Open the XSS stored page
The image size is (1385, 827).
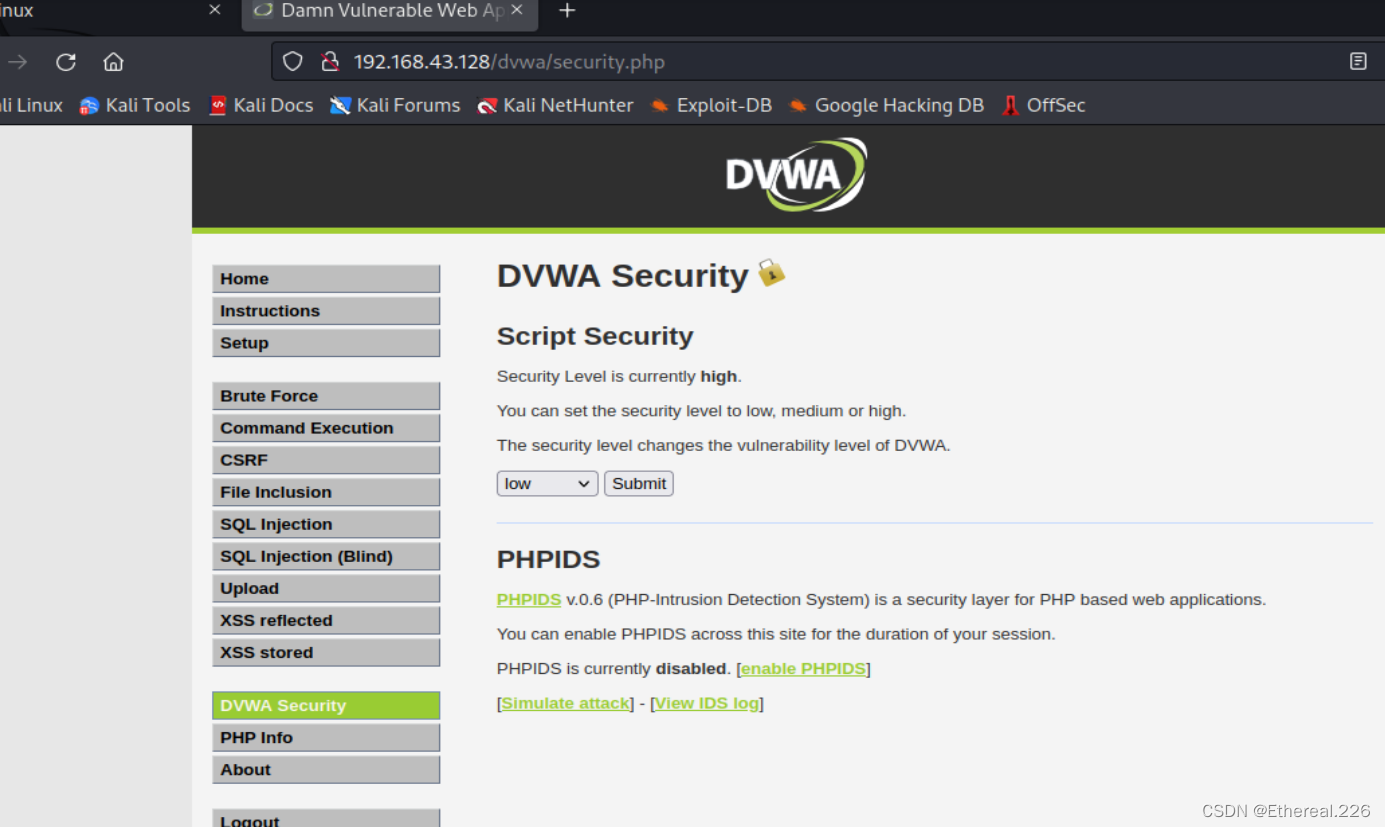click(326, 652)
